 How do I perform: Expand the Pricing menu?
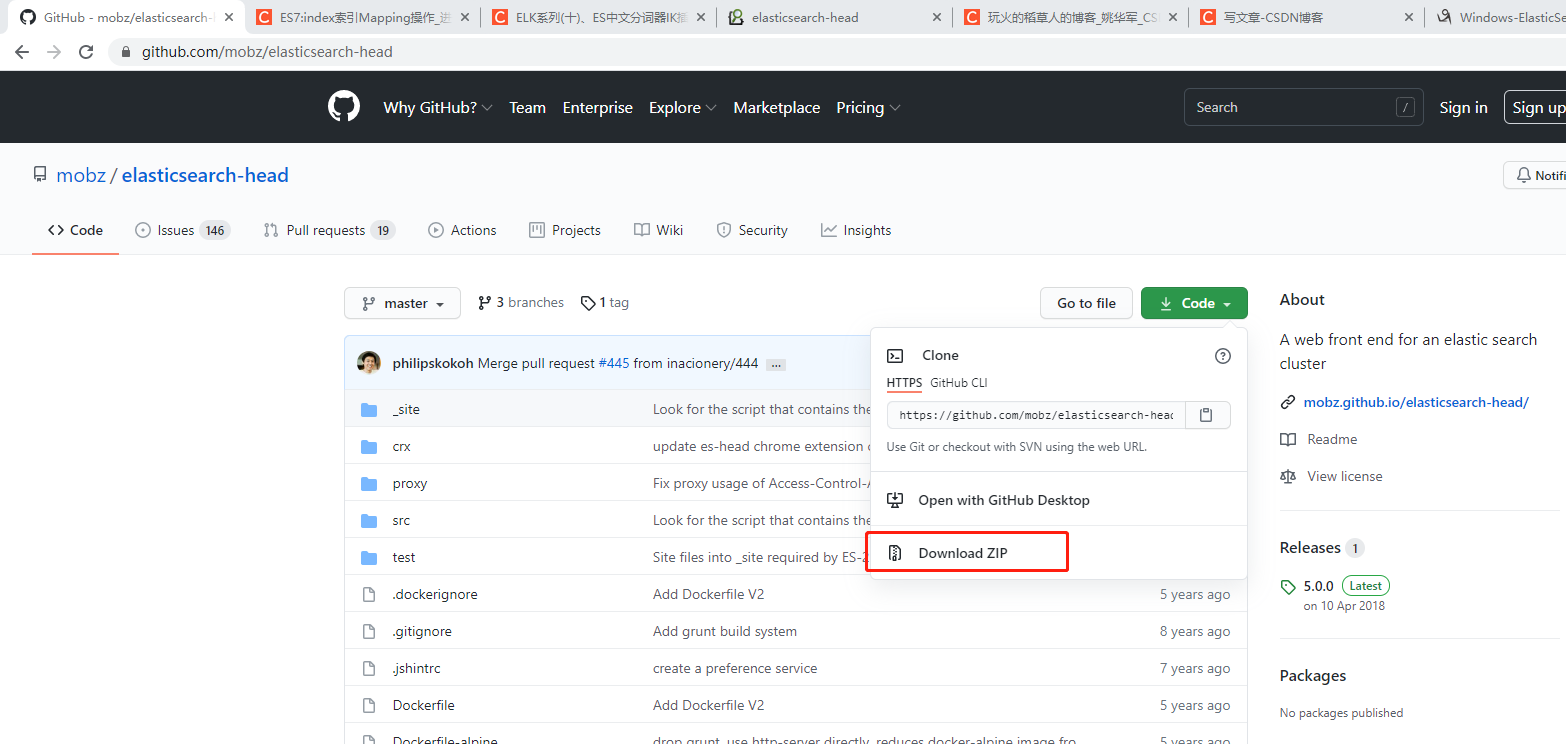coord(868,107)
